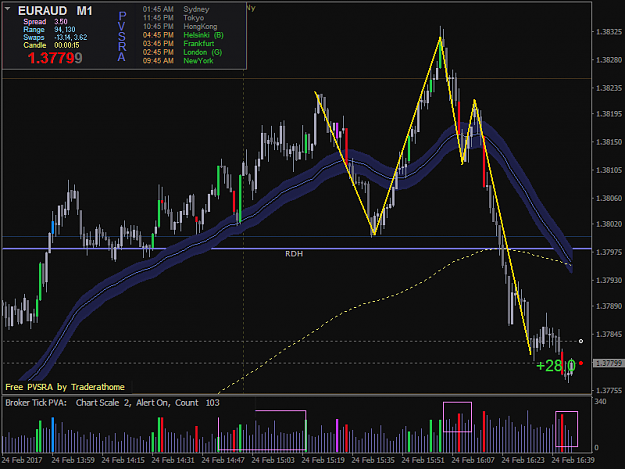Click time axis label 24 Feb 16:39
The height and width of the screenshot is (469, 625).
(x=573, y=460)
